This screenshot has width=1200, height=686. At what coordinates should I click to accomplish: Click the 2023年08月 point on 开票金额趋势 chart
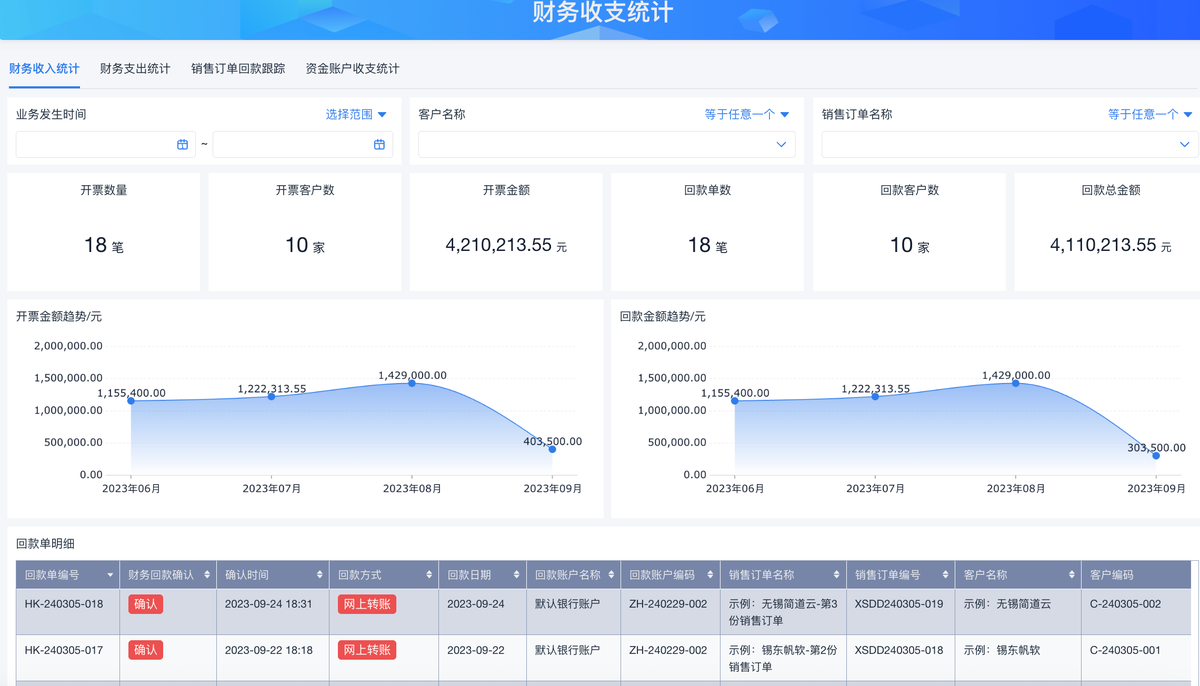[x=412, y=383]
